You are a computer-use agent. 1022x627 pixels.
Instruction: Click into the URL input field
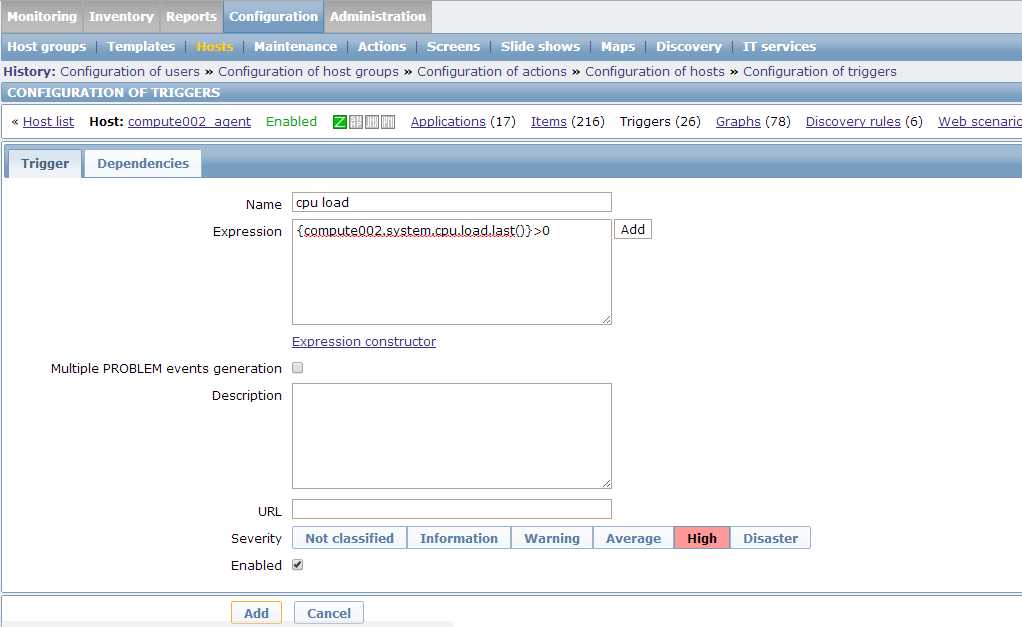[x=452, y=510]
